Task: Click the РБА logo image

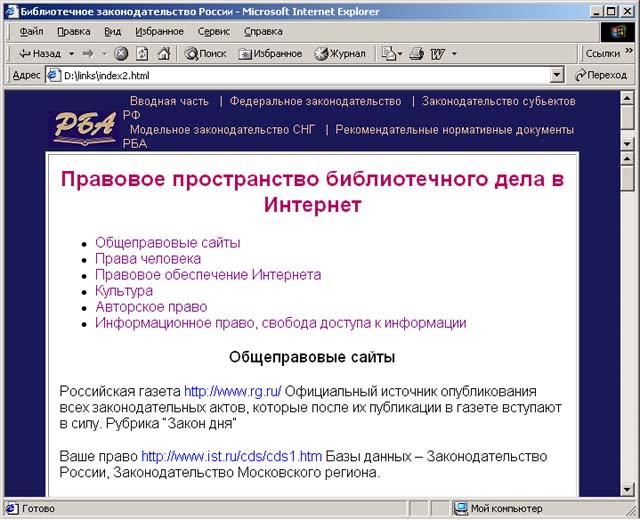Action: [85, 127]
